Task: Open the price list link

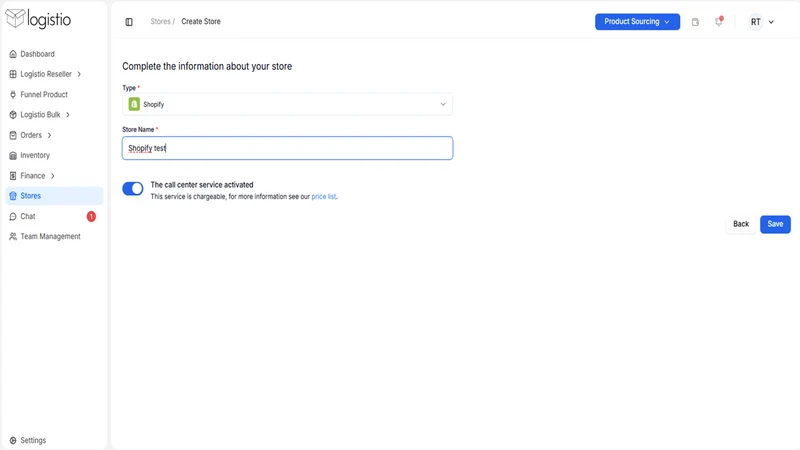Action: click(323, 196)
